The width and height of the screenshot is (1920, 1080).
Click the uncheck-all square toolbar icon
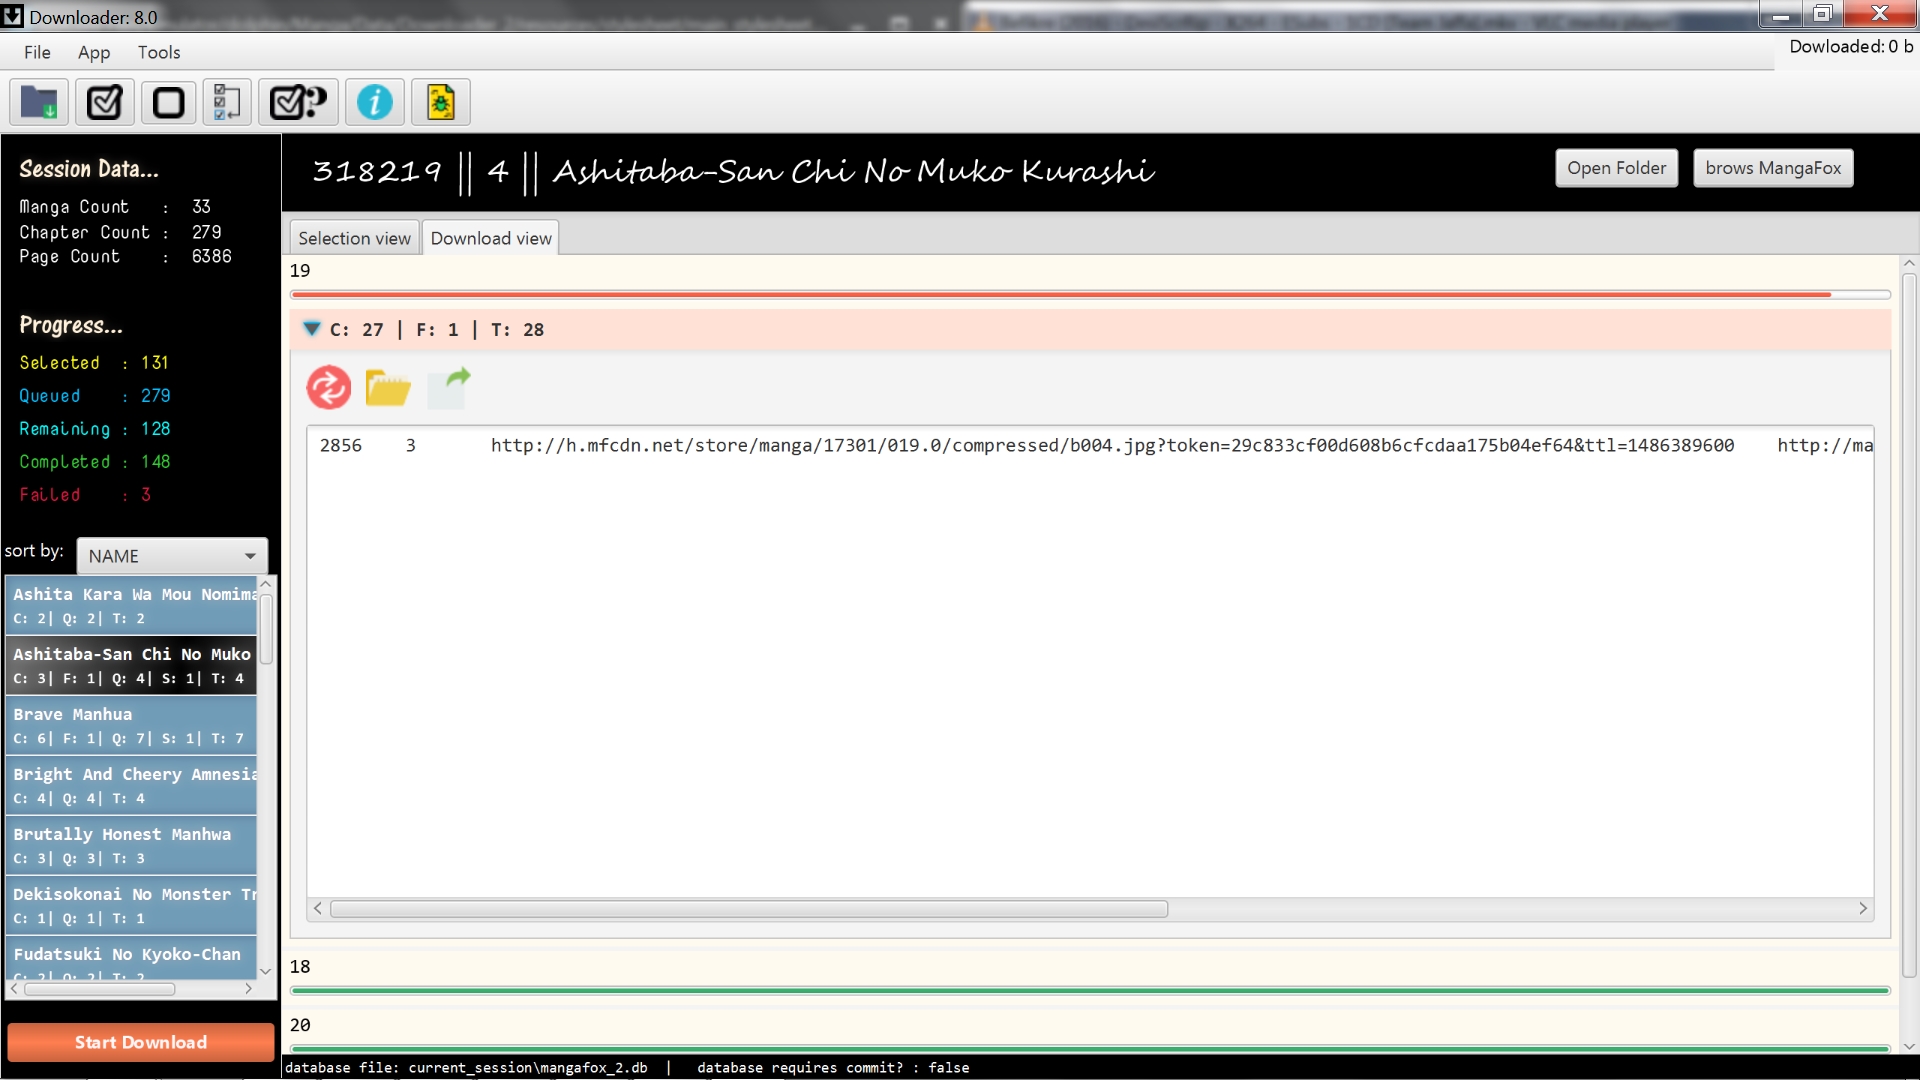click(168, 102)
